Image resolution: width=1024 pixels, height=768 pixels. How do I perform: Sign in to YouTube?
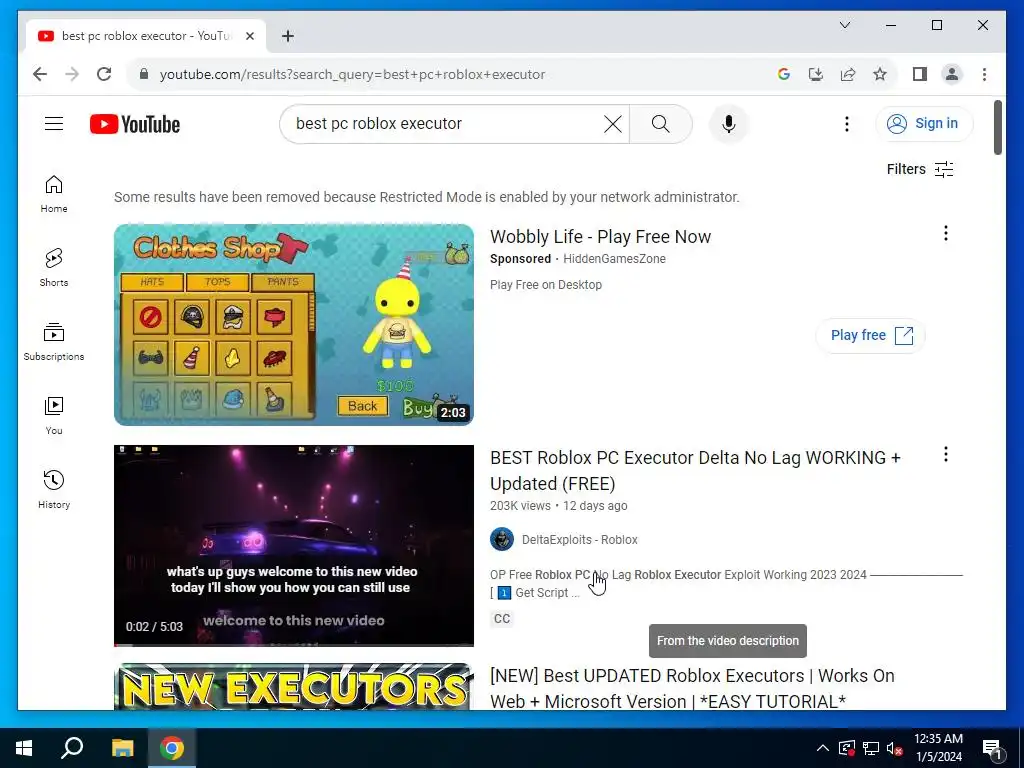(x=923, y=123)
